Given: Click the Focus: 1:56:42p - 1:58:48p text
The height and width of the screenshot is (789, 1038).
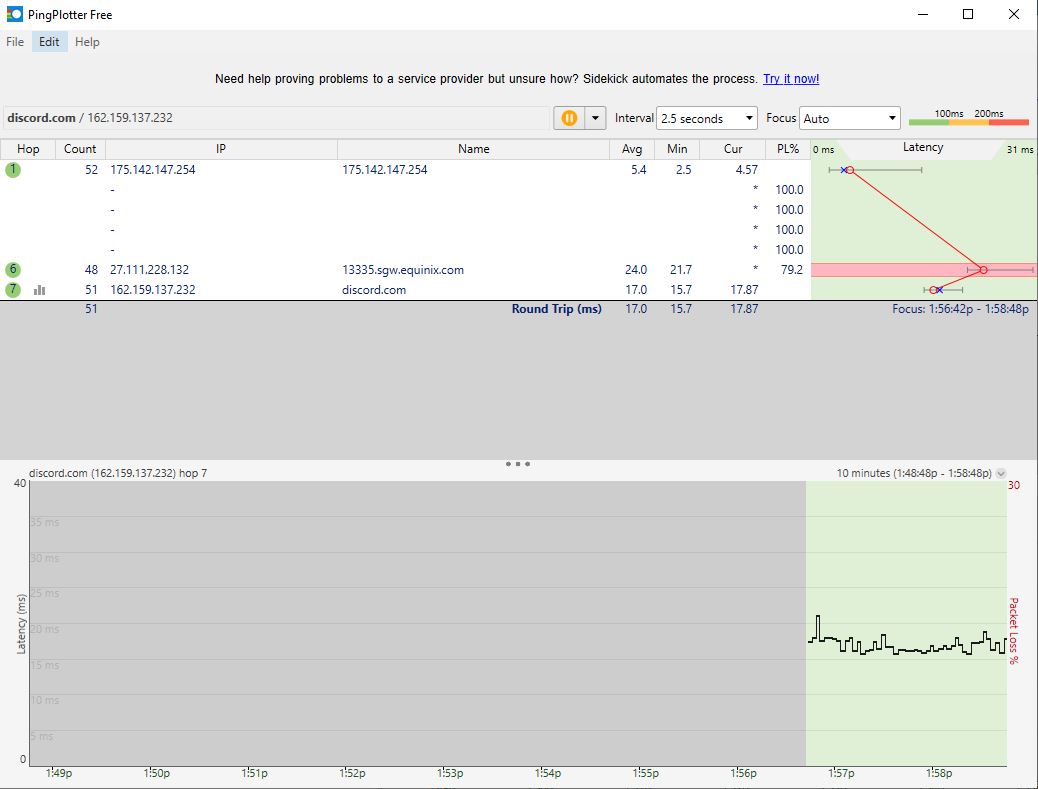Looking at the screenshot, I should click(x=960, y=308).
